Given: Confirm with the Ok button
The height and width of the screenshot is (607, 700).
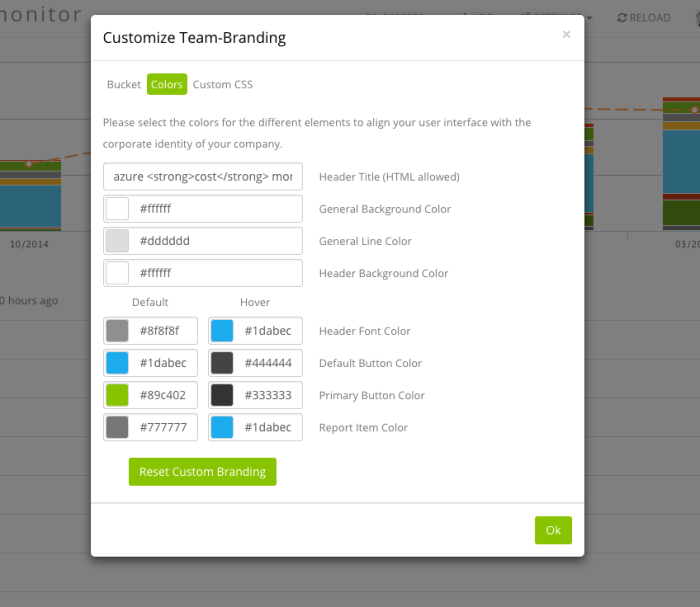Looking at the screenshot, I should (553, 530).
